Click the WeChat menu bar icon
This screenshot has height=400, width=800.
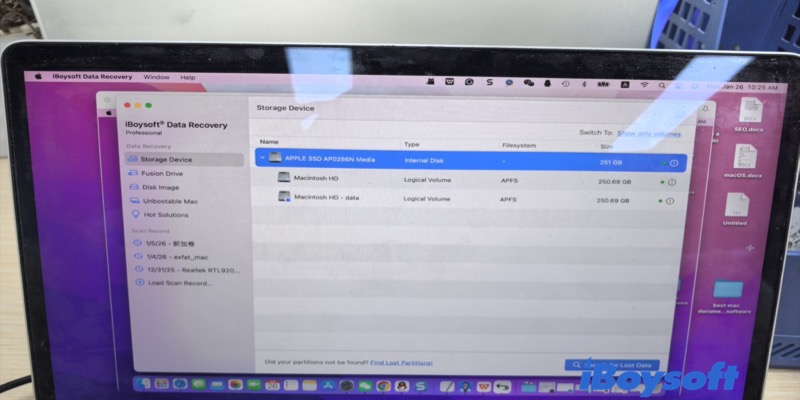click(529, 83)
